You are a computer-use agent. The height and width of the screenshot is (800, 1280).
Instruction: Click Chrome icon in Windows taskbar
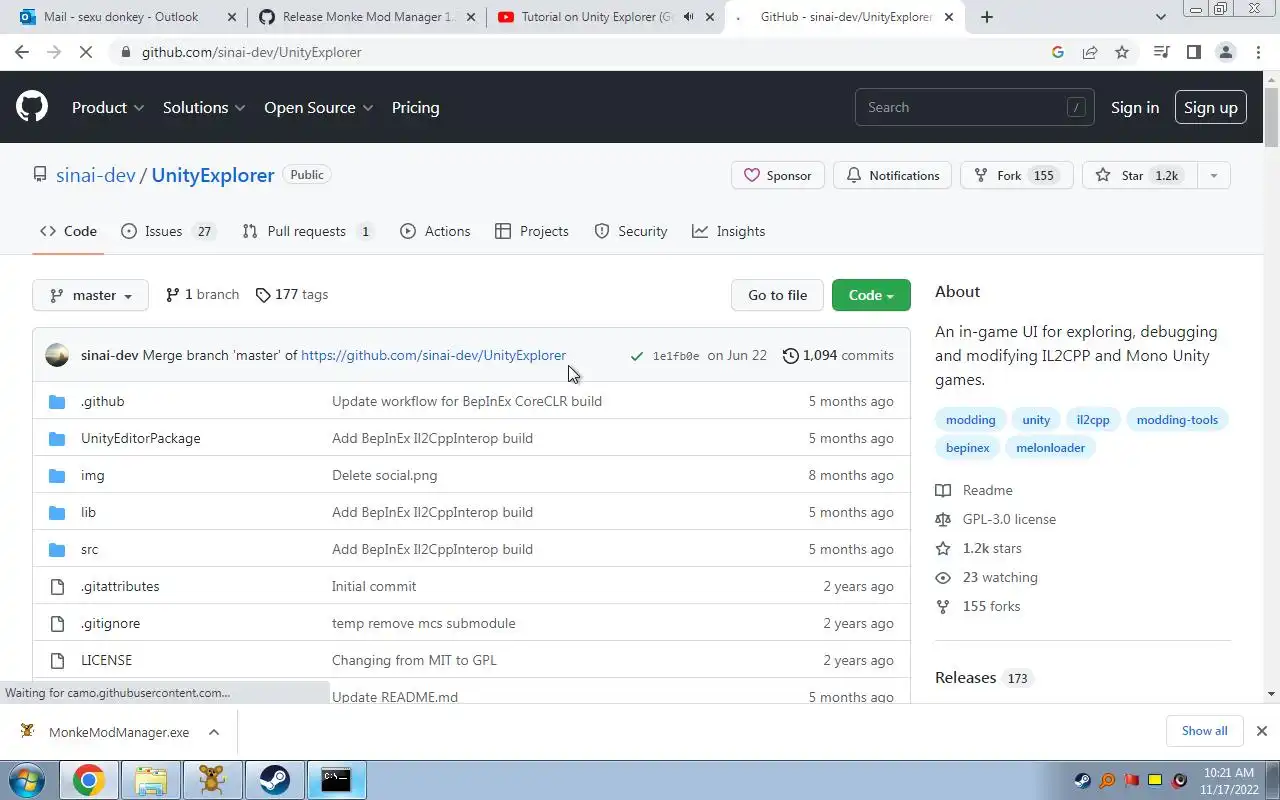coord(88,780)
